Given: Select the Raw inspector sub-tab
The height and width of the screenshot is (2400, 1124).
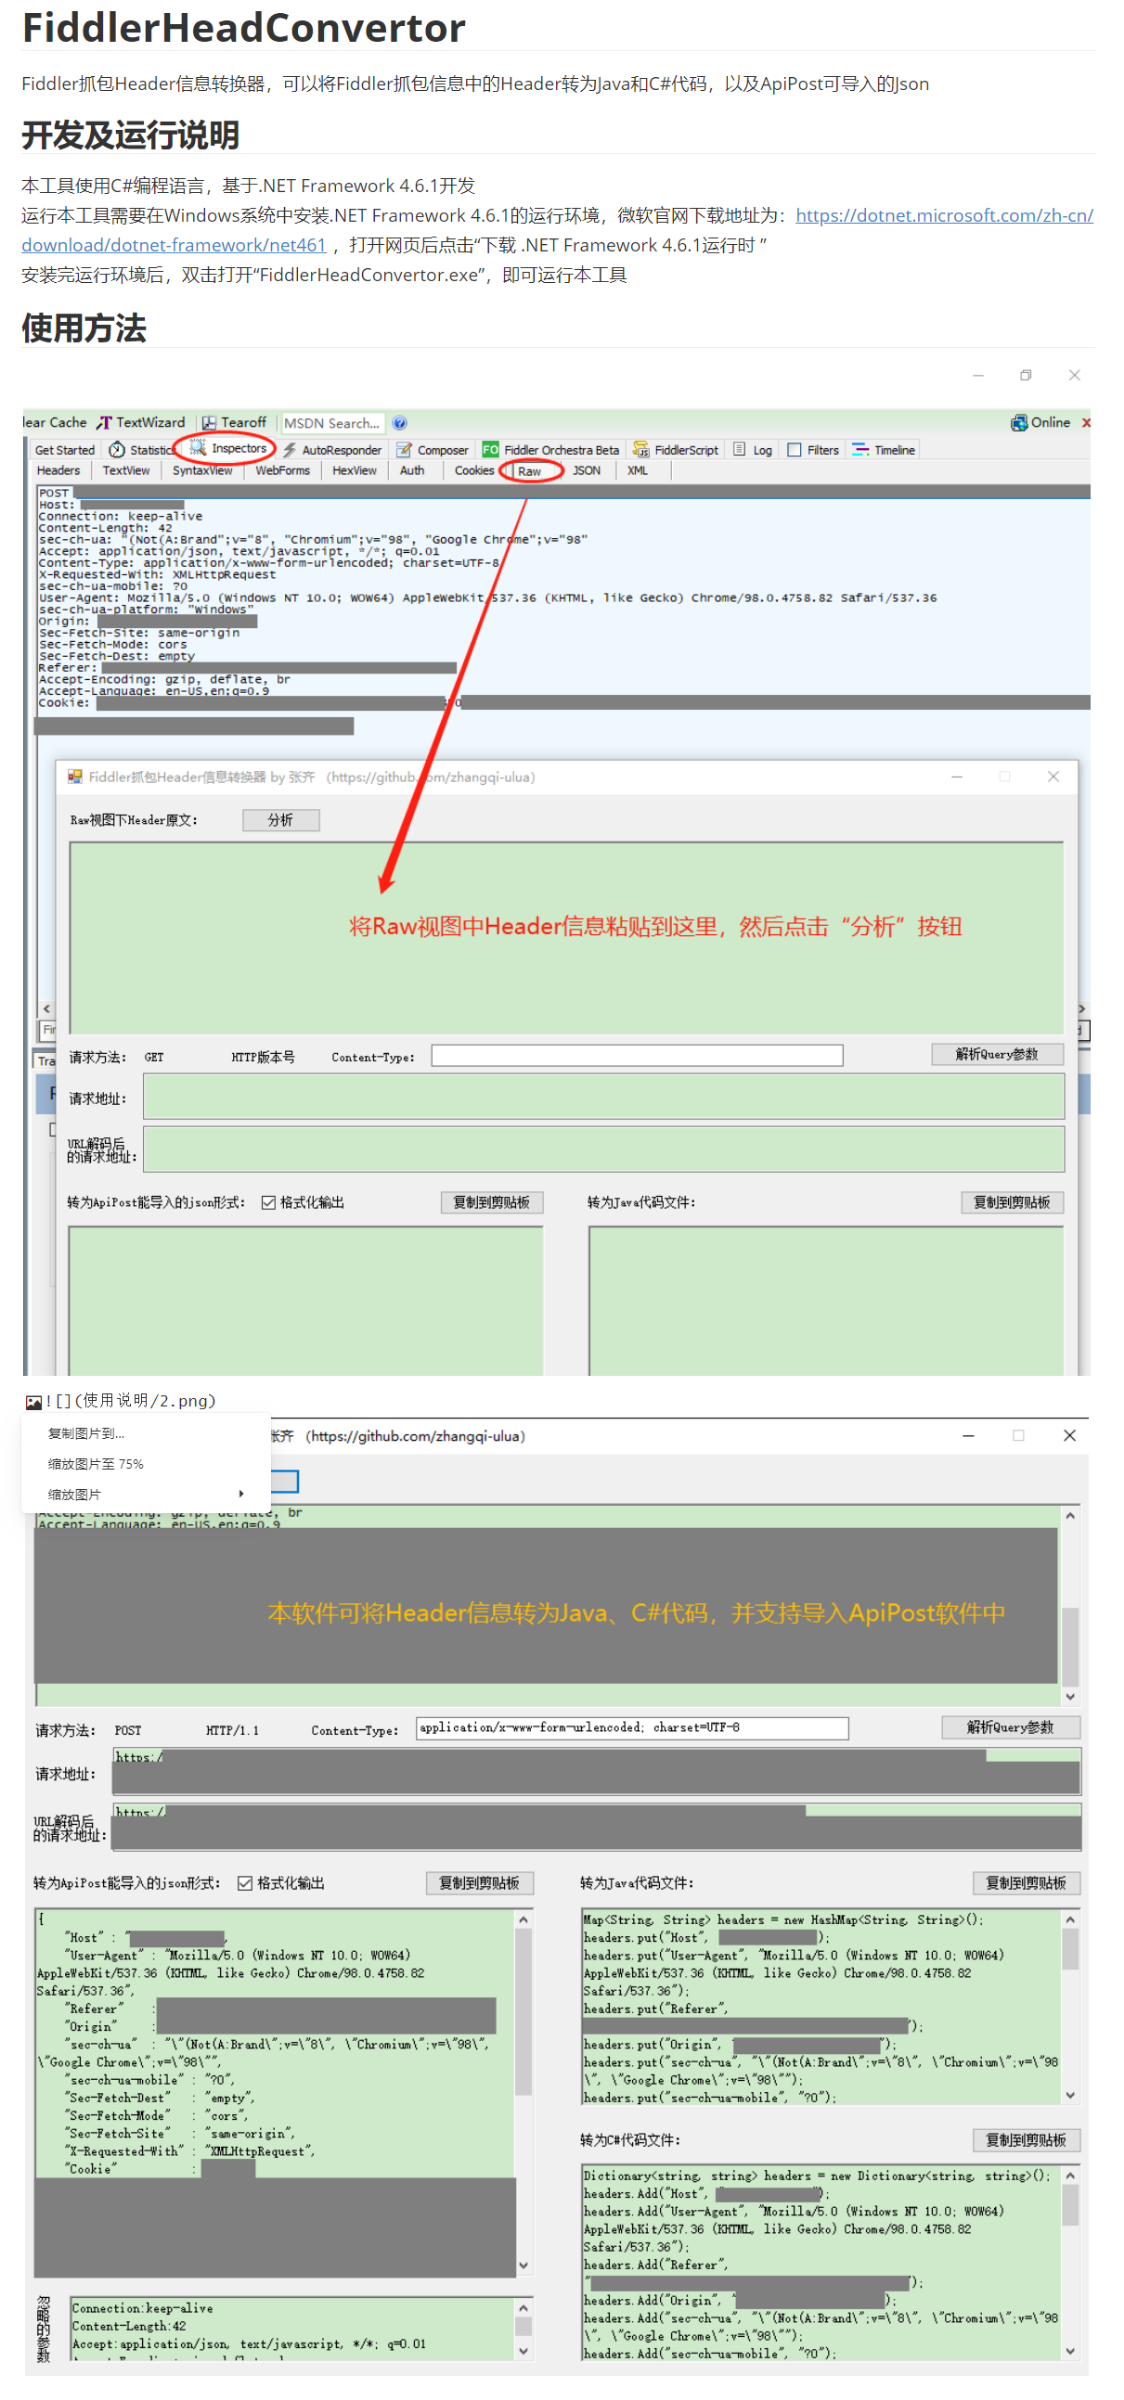Looking at the screenshot, I should coord(529,471).
